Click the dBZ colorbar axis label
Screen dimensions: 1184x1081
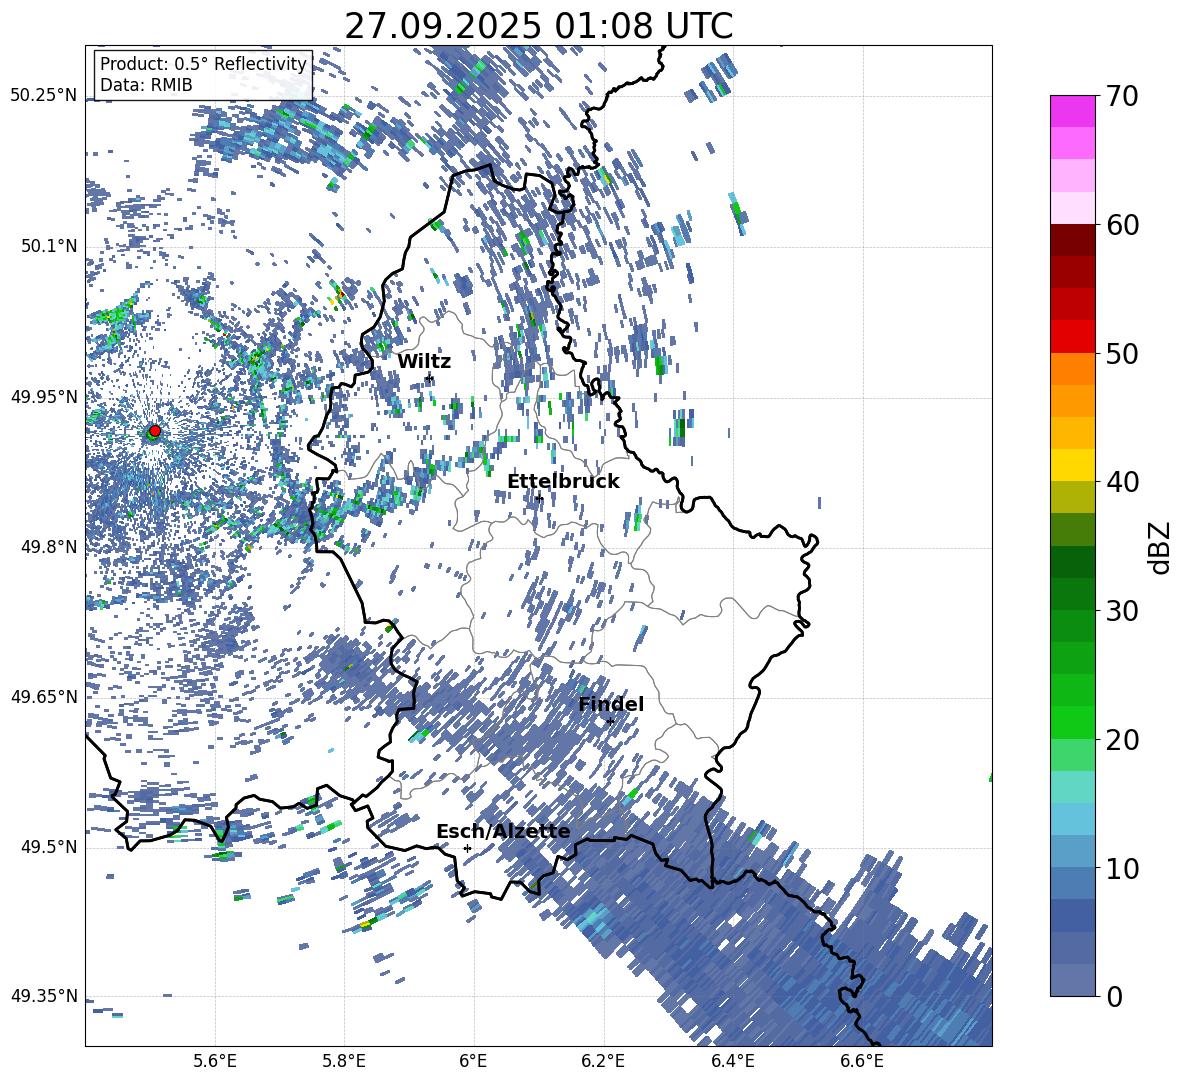pyautogui.click(x=1161, y=547)
